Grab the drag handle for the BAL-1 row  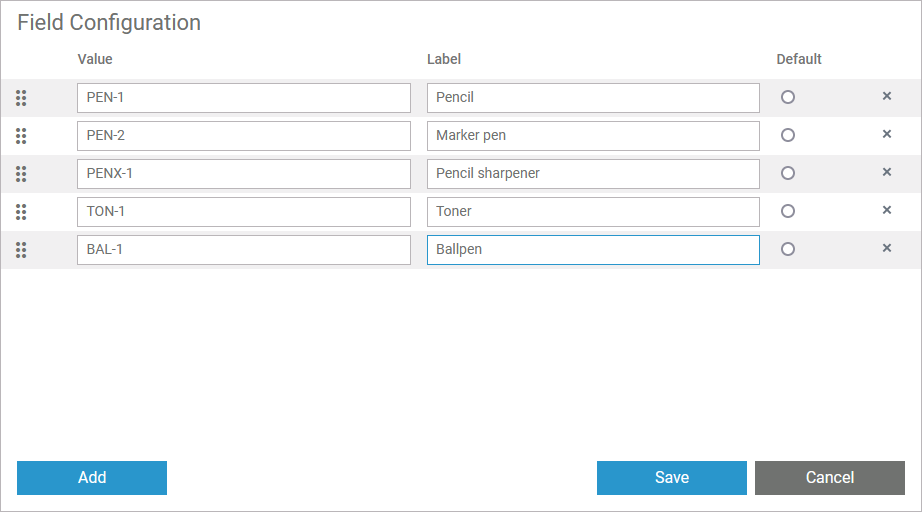coord(21,250)
